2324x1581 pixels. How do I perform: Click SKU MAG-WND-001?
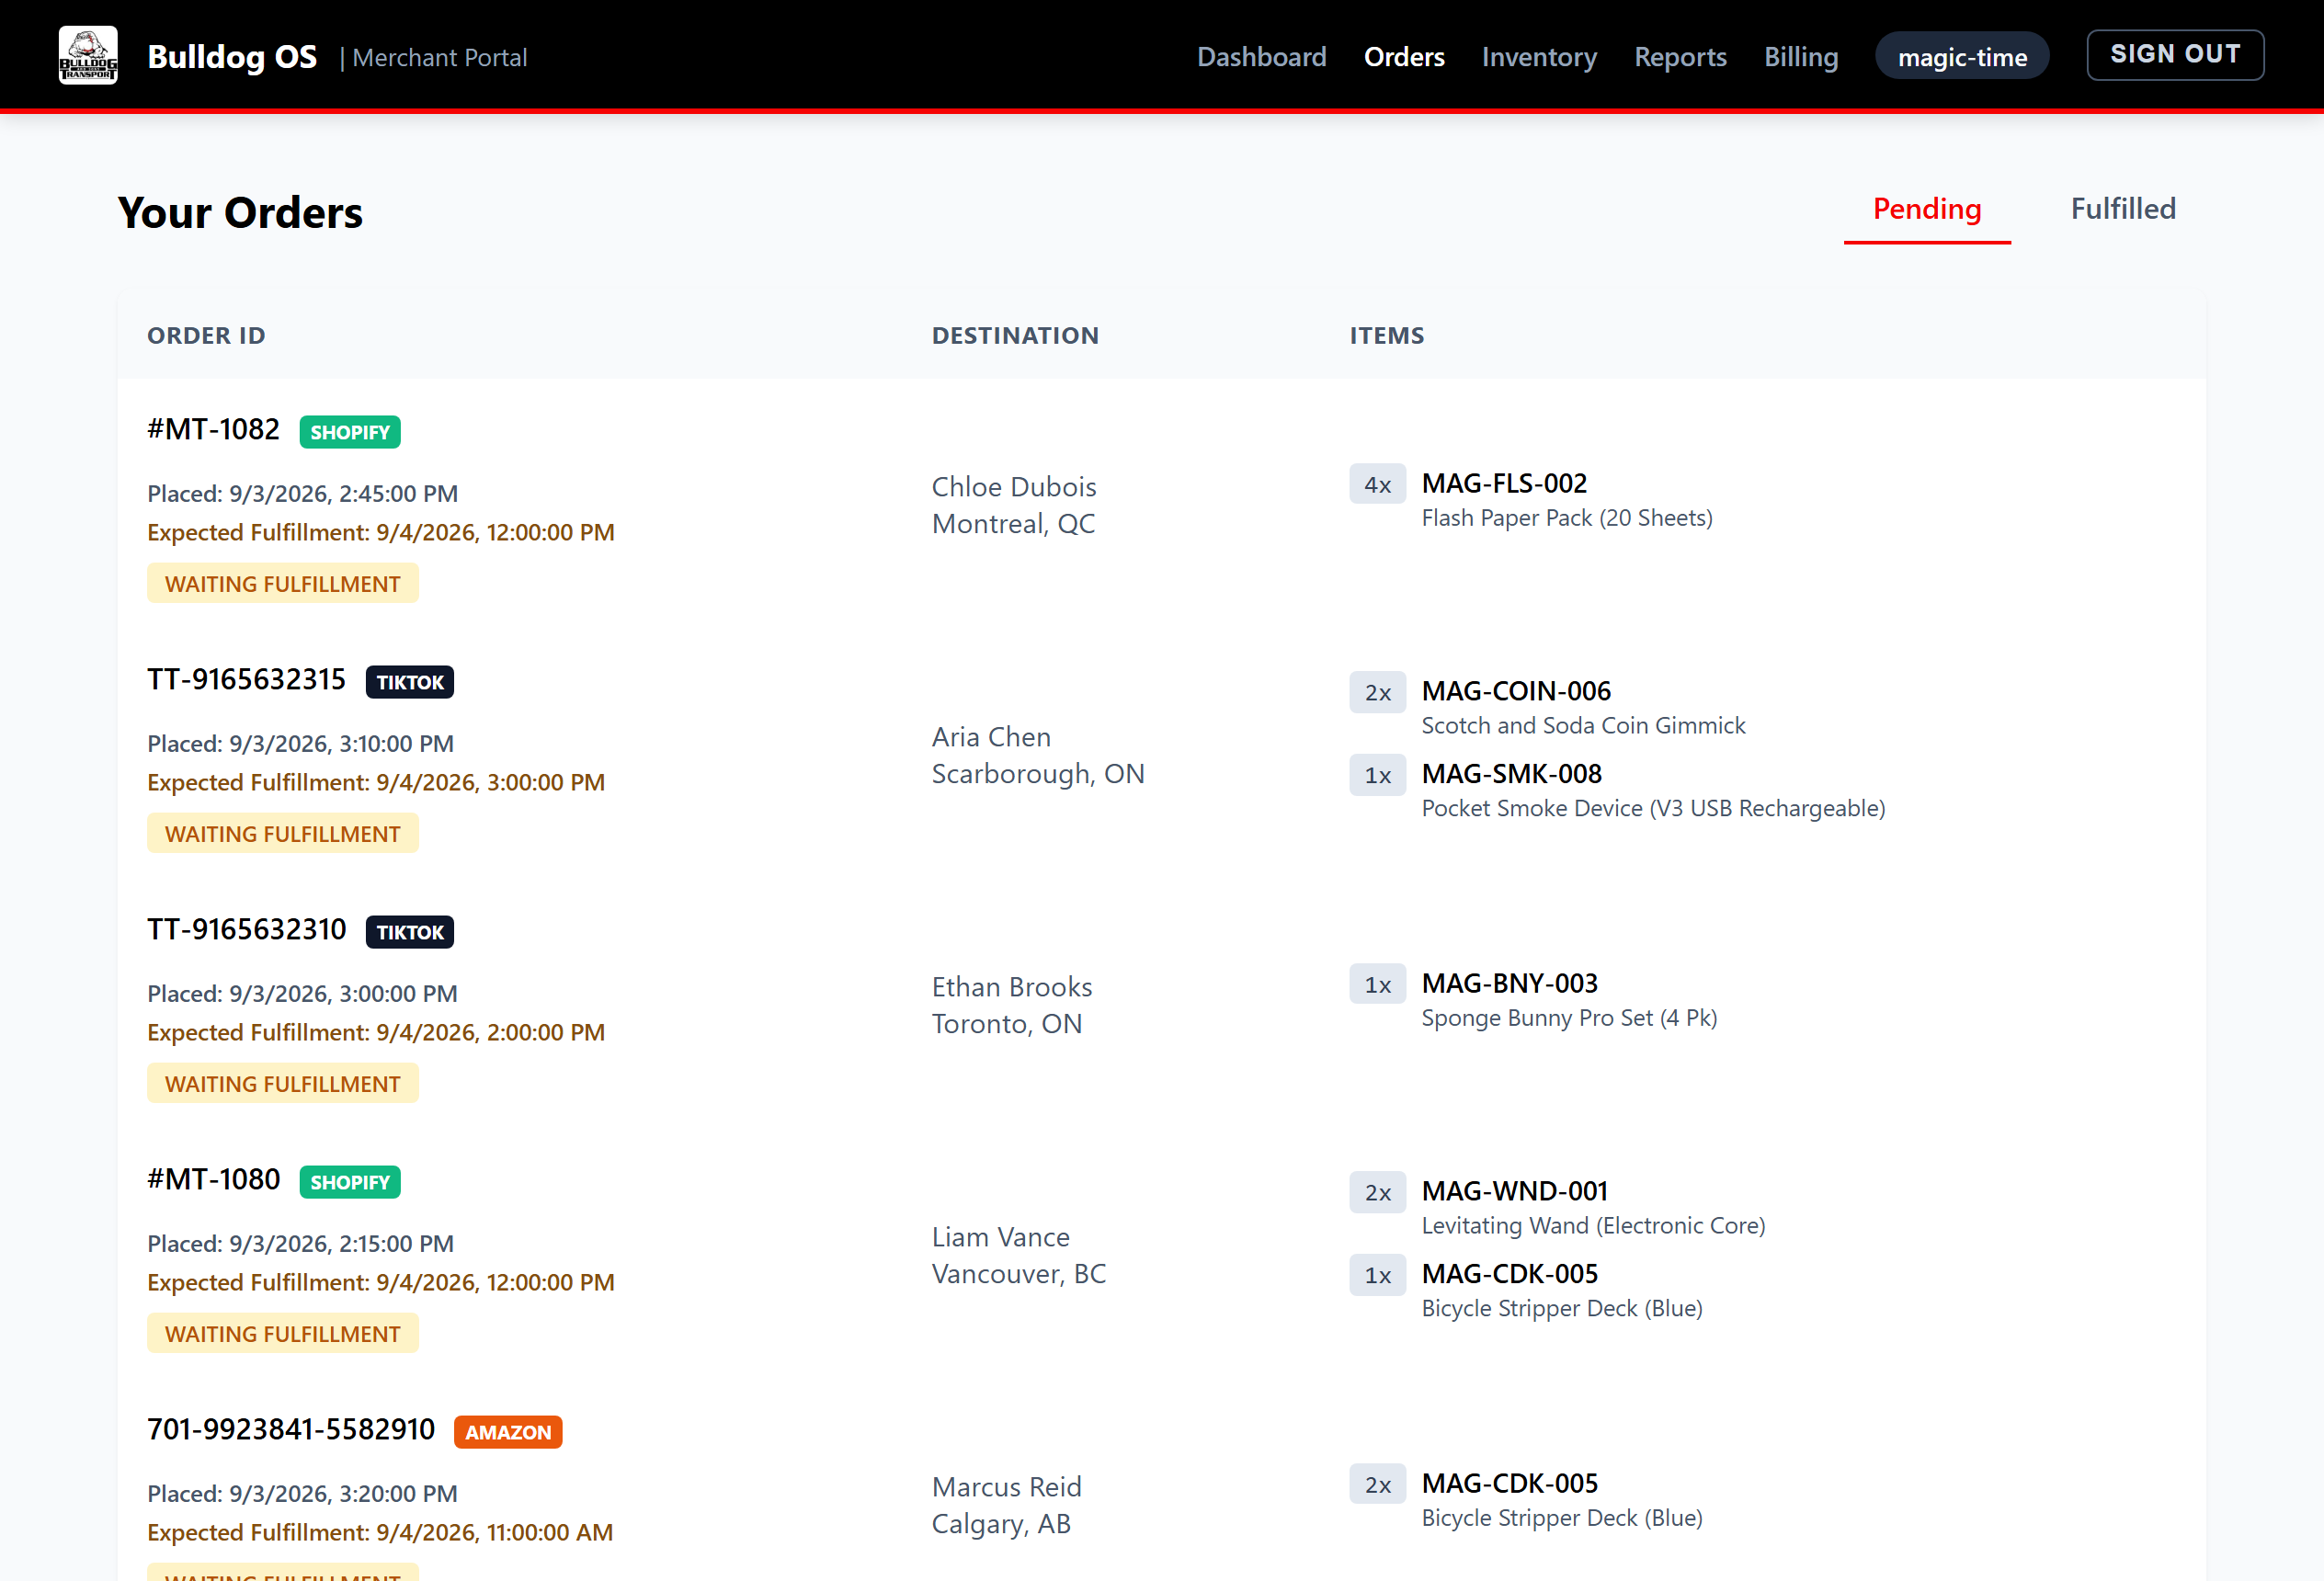click(x=1515, y=1192)
